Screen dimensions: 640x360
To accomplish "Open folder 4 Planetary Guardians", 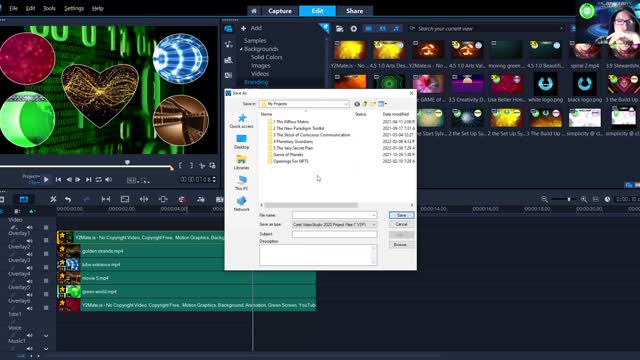I will pos(290,142).
